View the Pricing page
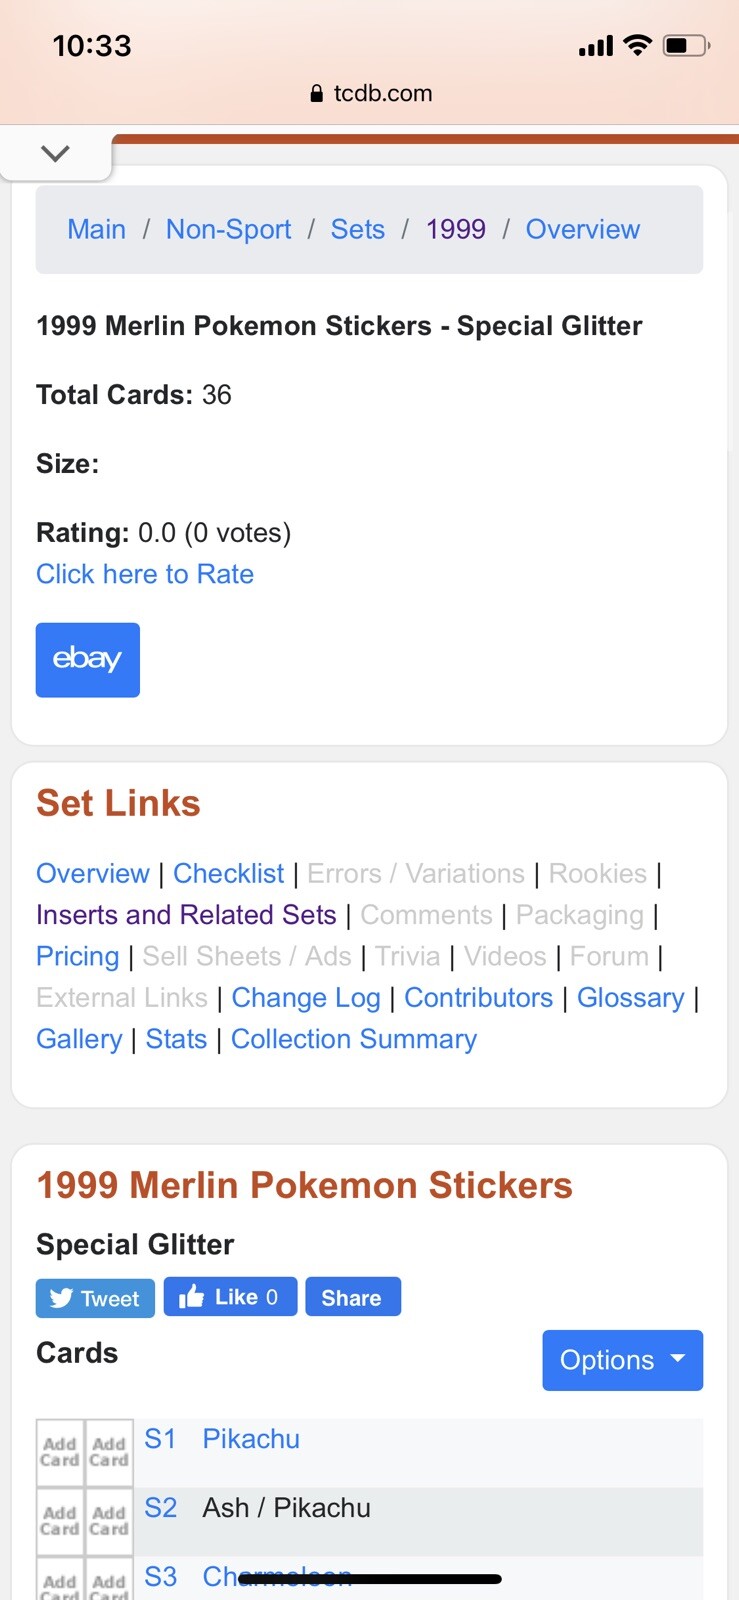 click(77, 956)
